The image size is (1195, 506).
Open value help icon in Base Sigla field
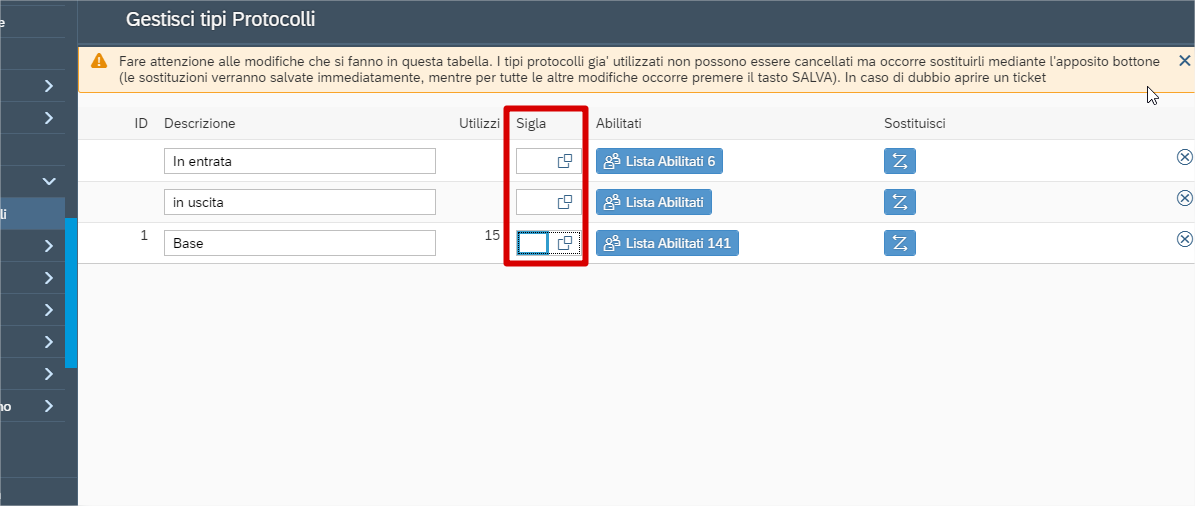pyautogui.click(x=565, y=243)
